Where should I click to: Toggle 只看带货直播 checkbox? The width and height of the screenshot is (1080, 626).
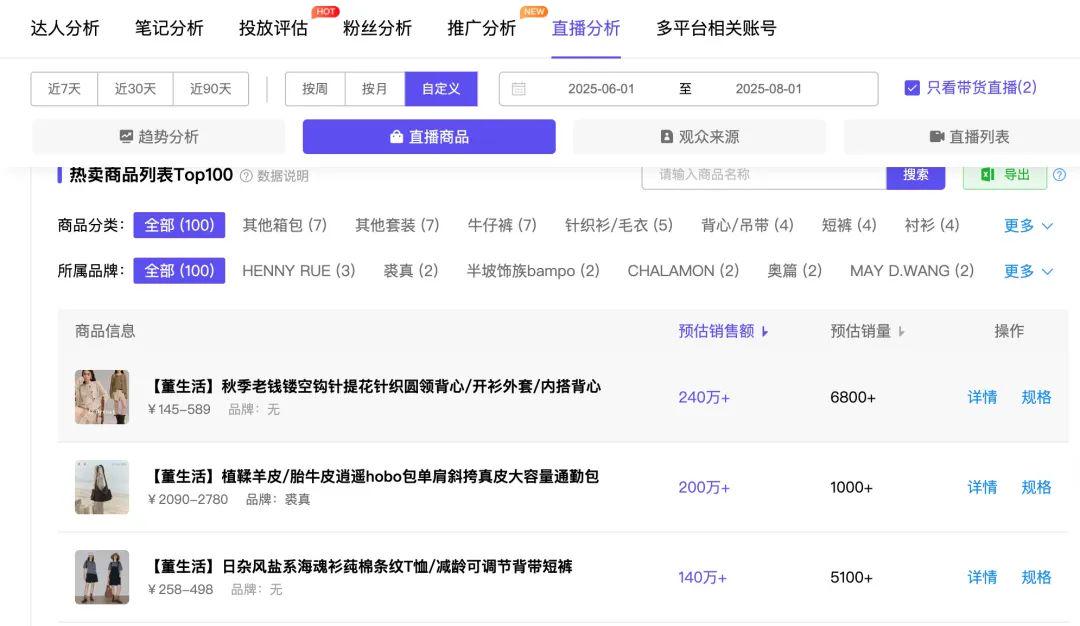point(912,88)
